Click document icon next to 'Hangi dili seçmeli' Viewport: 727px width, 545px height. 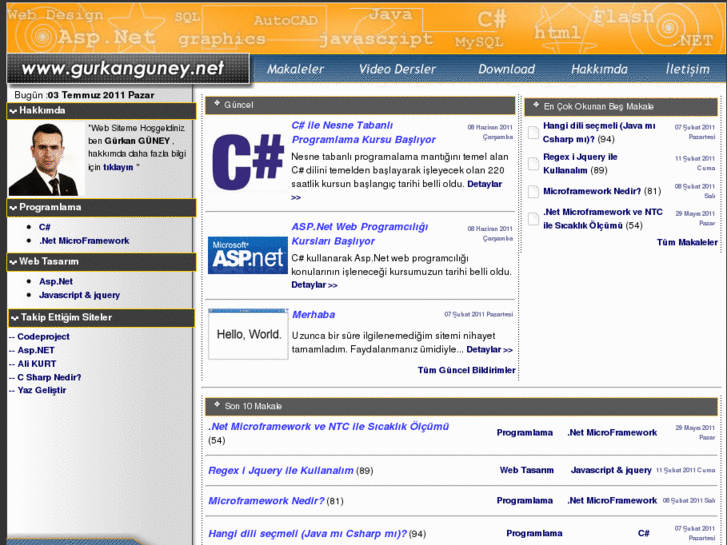click(534, 132)
